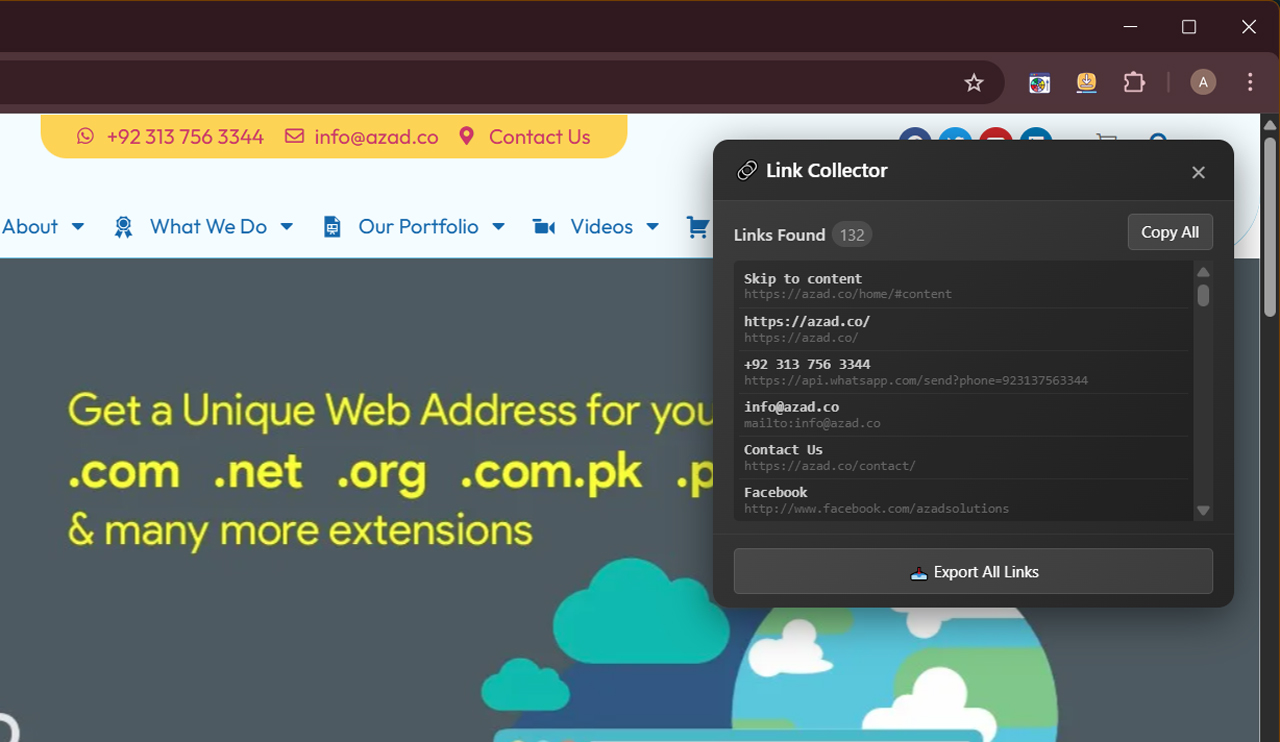Click the Export All Links button
The height and width of the screenshot is (742, 1280).
coord(973,571)
